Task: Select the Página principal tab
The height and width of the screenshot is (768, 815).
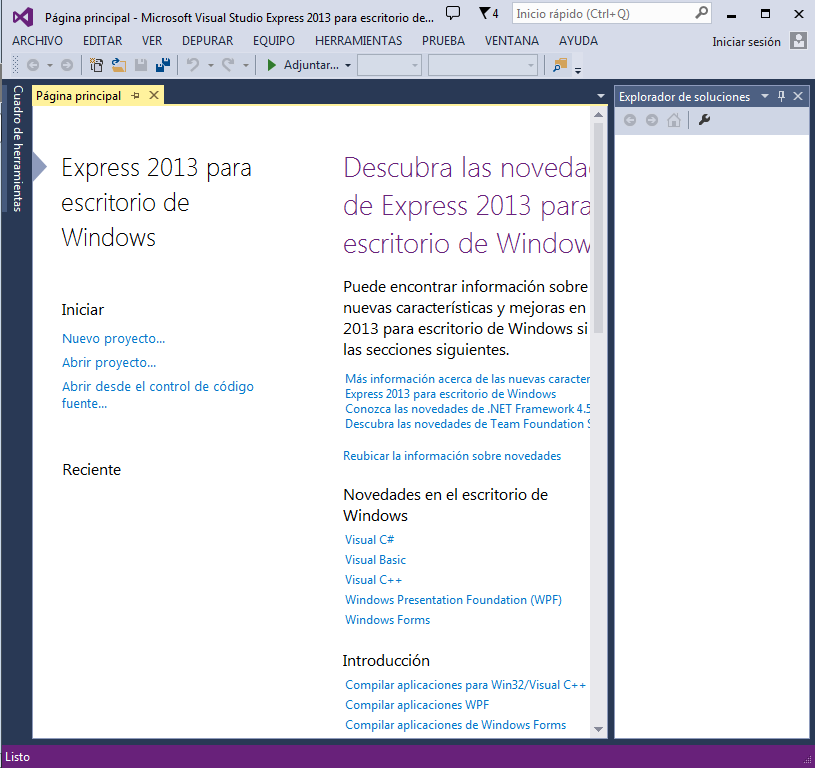Action: 78,96
